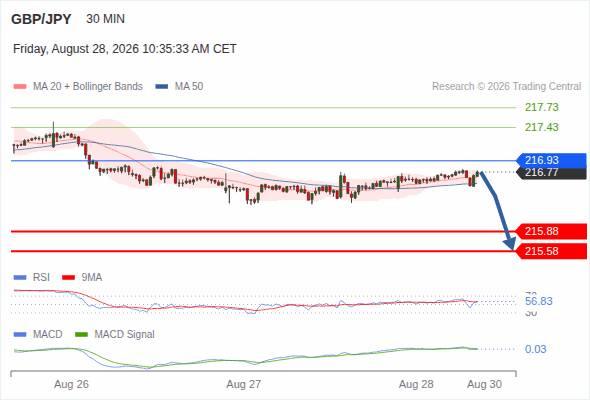The height and width of the screenshot is (400, 590).
Task: Click the MACD value 0.03 readout
Action: tap(535, 349)
